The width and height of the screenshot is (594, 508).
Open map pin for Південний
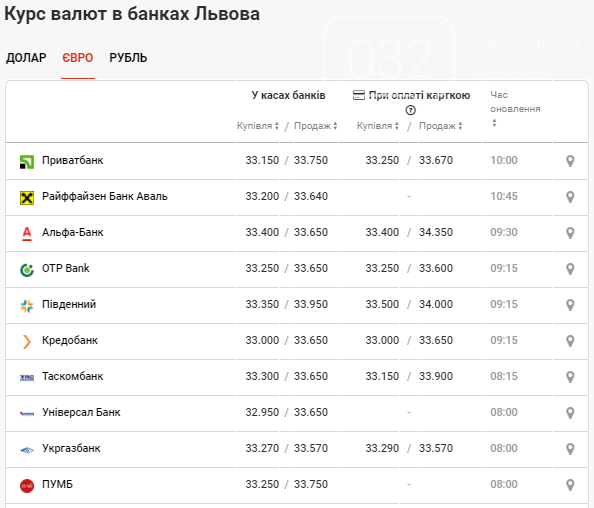570,305
